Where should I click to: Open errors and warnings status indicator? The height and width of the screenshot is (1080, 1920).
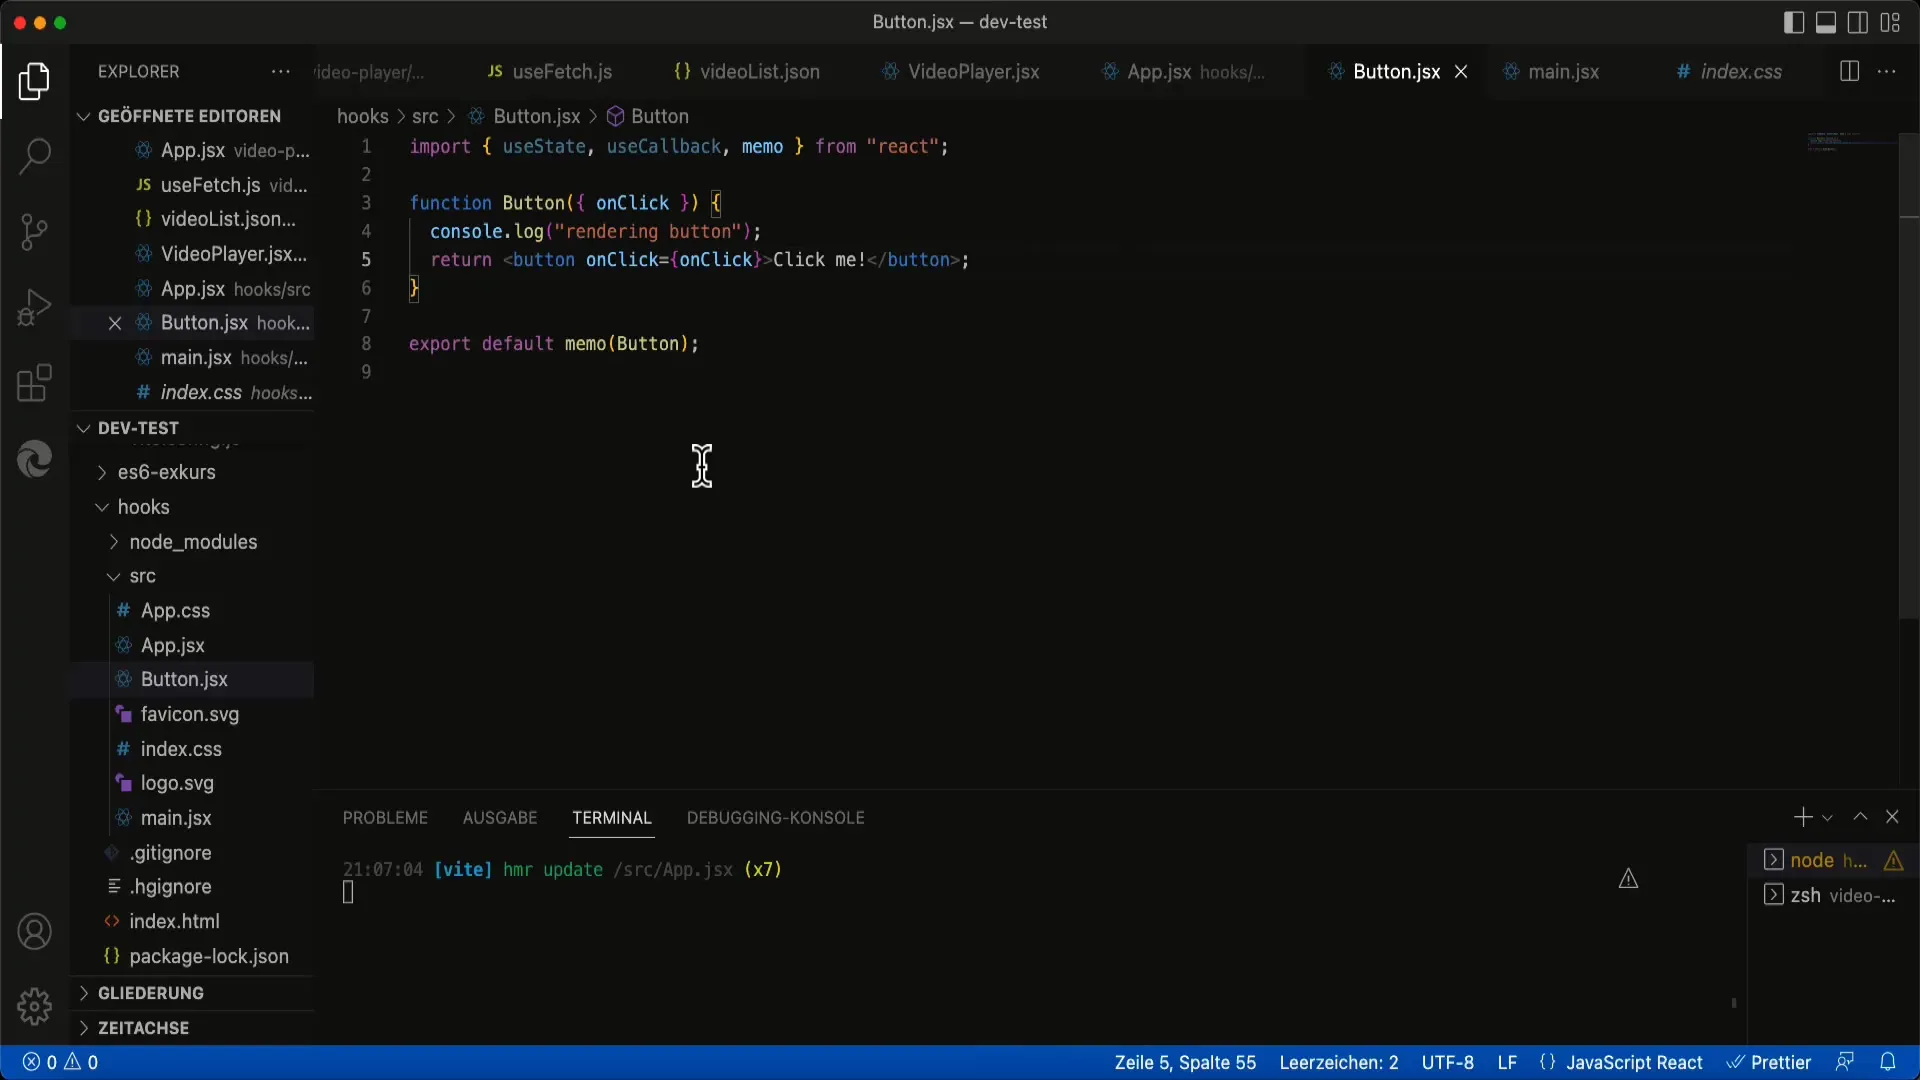60,1062
